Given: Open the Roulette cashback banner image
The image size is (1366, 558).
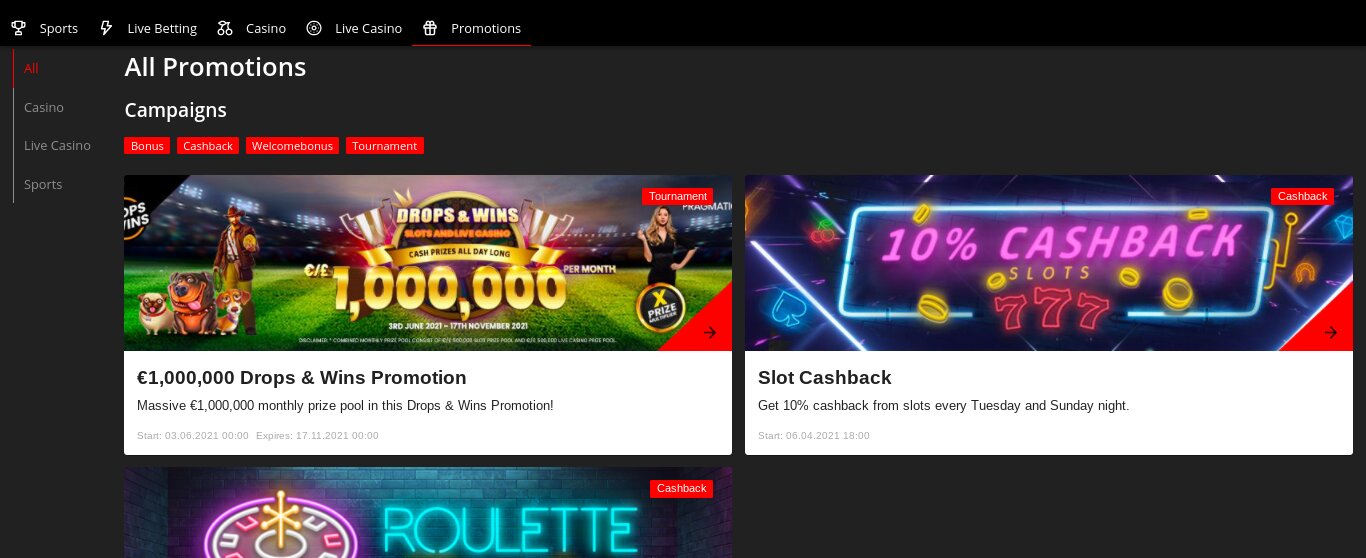Looking at the screenshot, I should pyautogui.click(x=428, y=512).
